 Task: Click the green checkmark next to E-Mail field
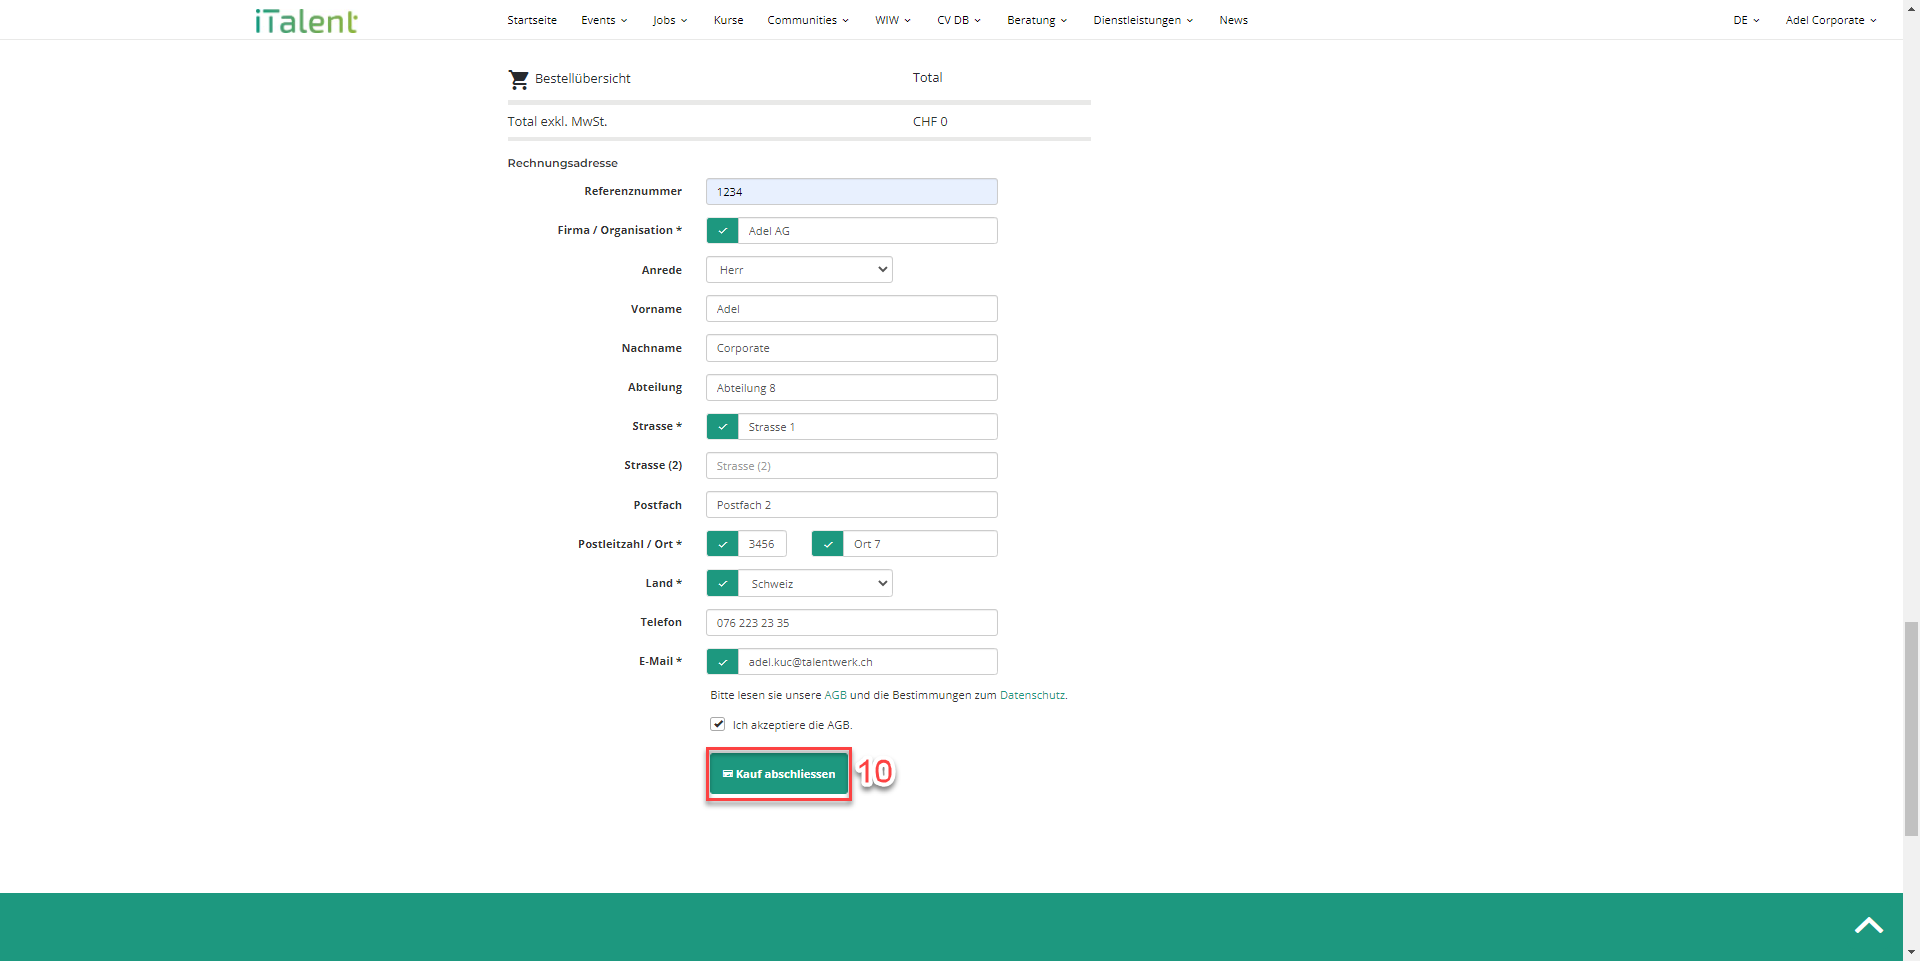tap(722, 662)
